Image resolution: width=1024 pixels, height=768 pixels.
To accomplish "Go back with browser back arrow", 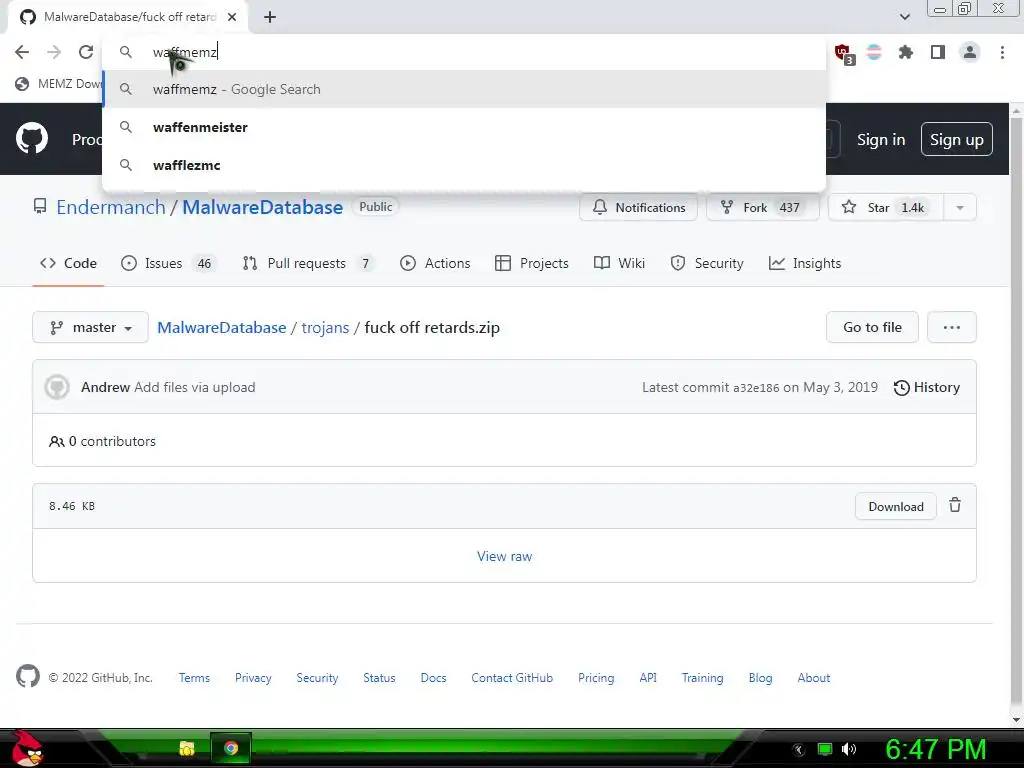I will pos(22,52).
